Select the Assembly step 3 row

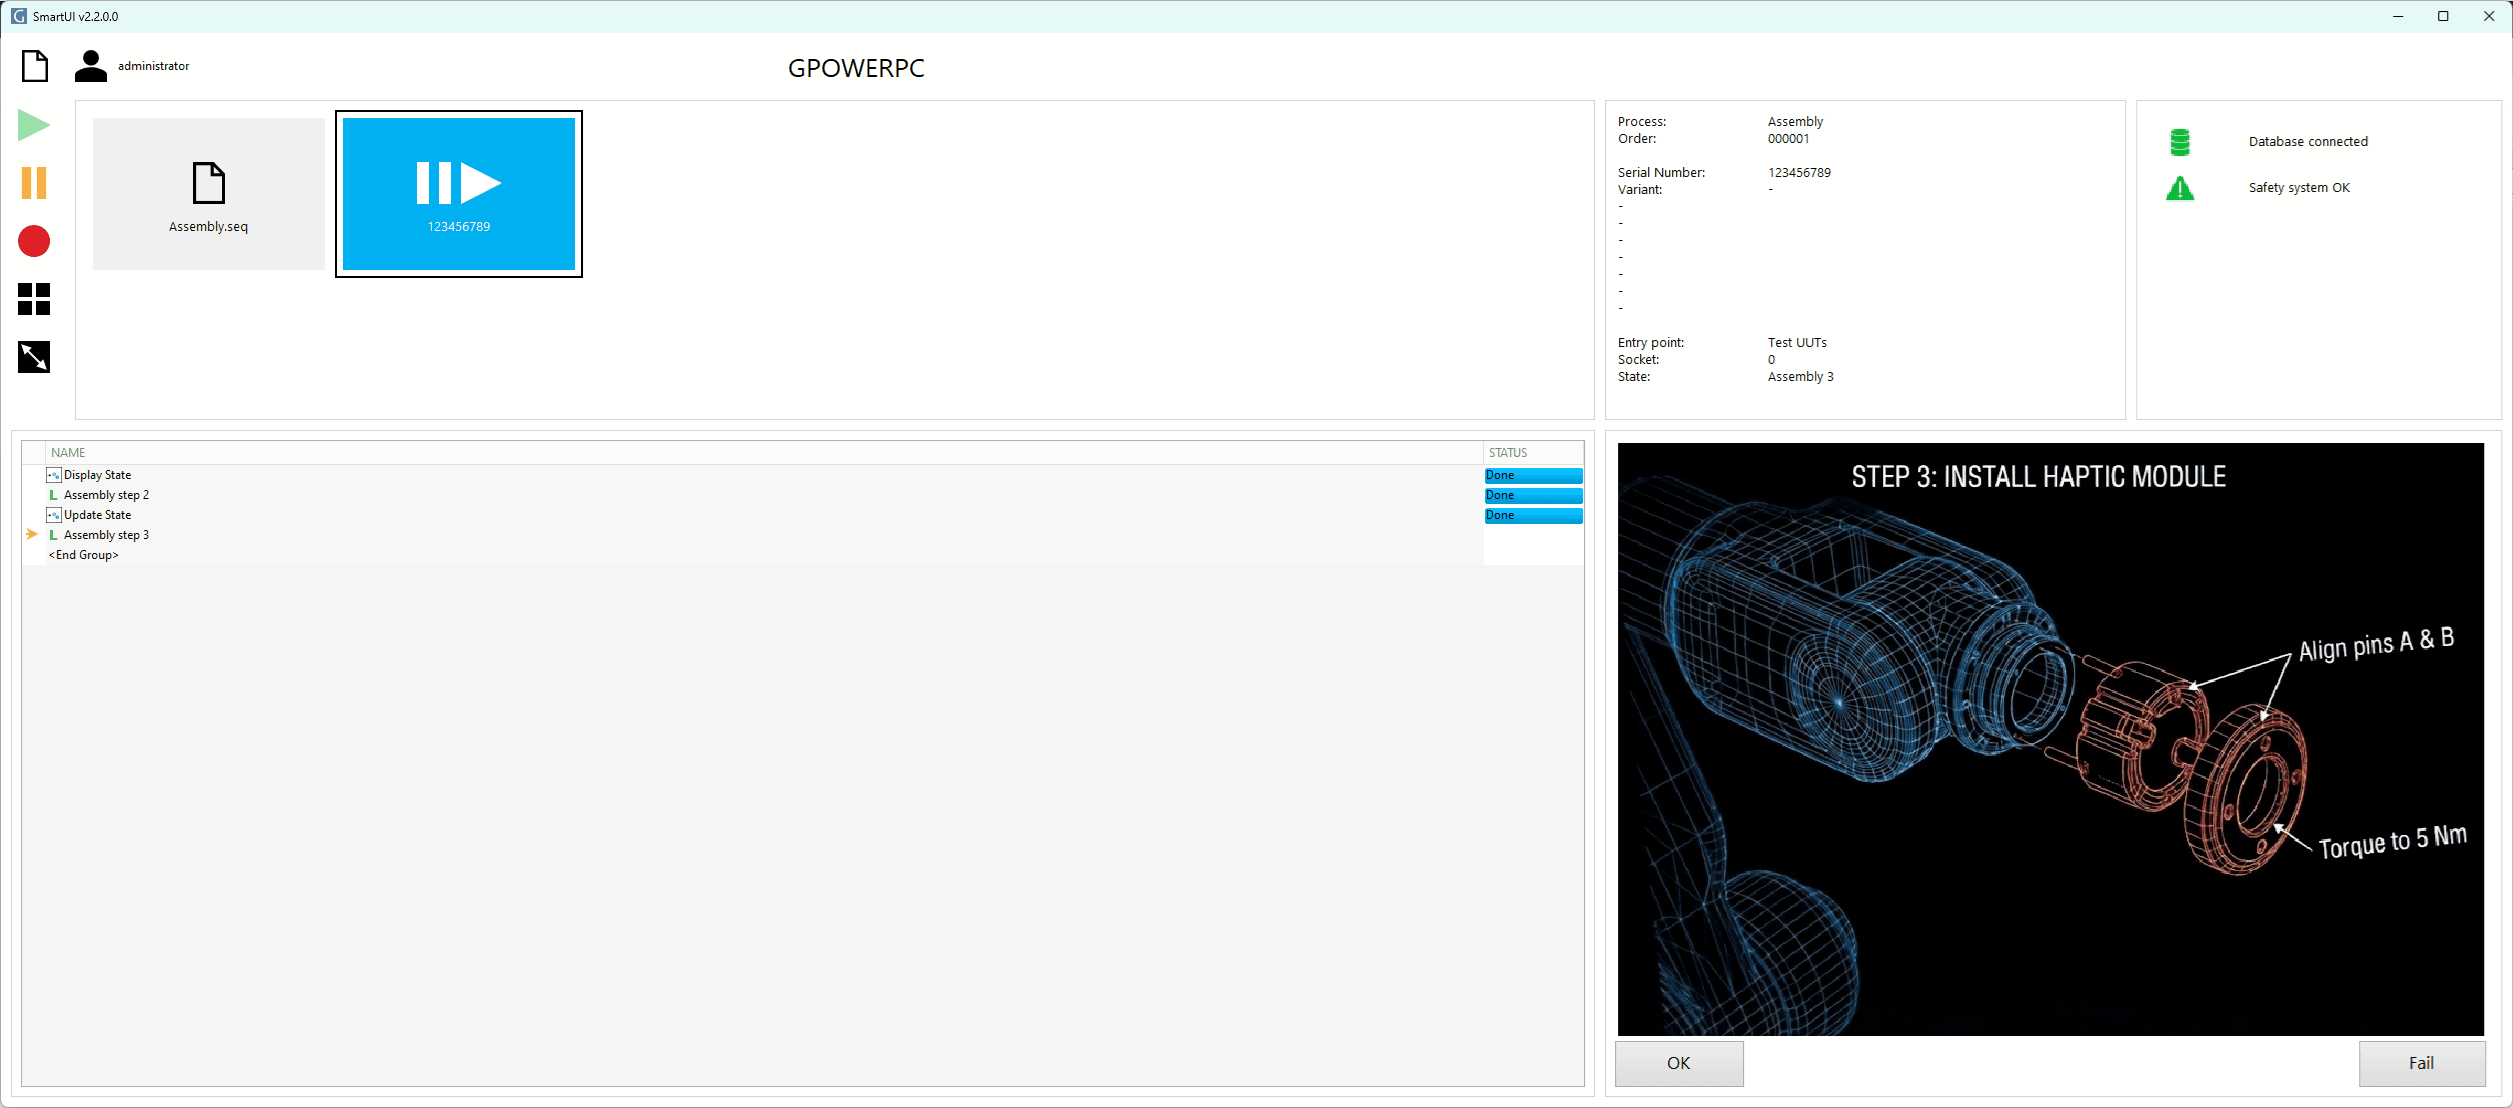point(106,535)
